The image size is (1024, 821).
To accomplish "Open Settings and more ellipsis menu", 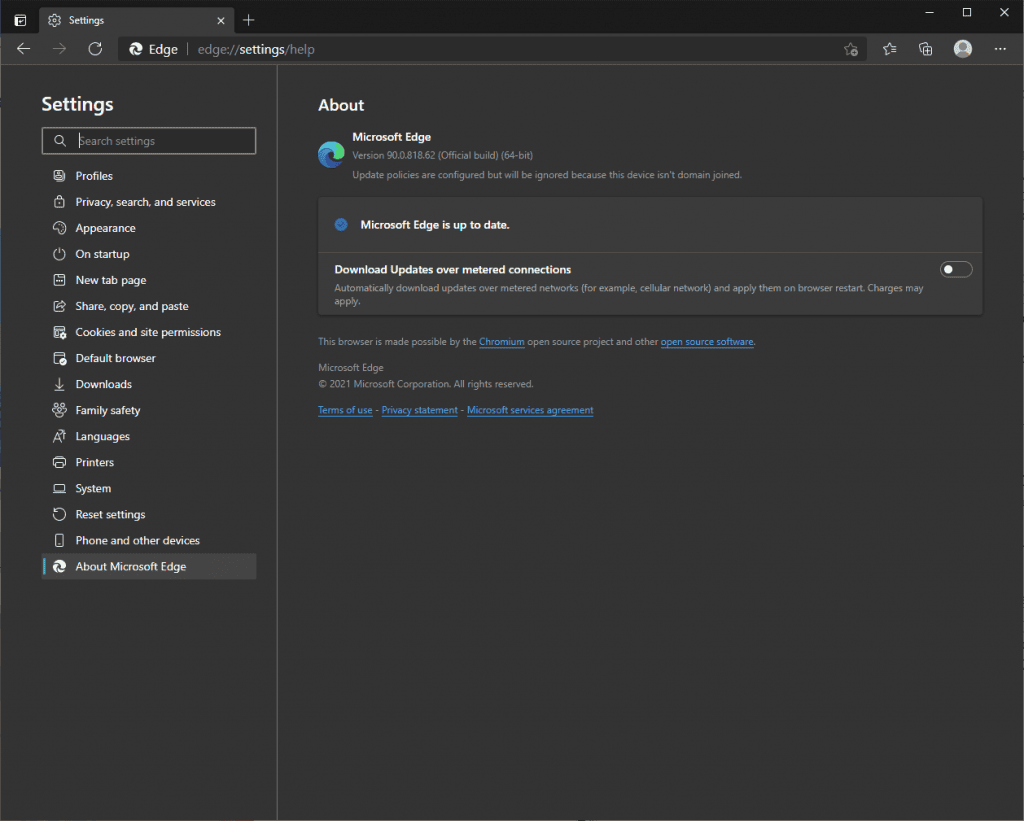I will 1000,49.
